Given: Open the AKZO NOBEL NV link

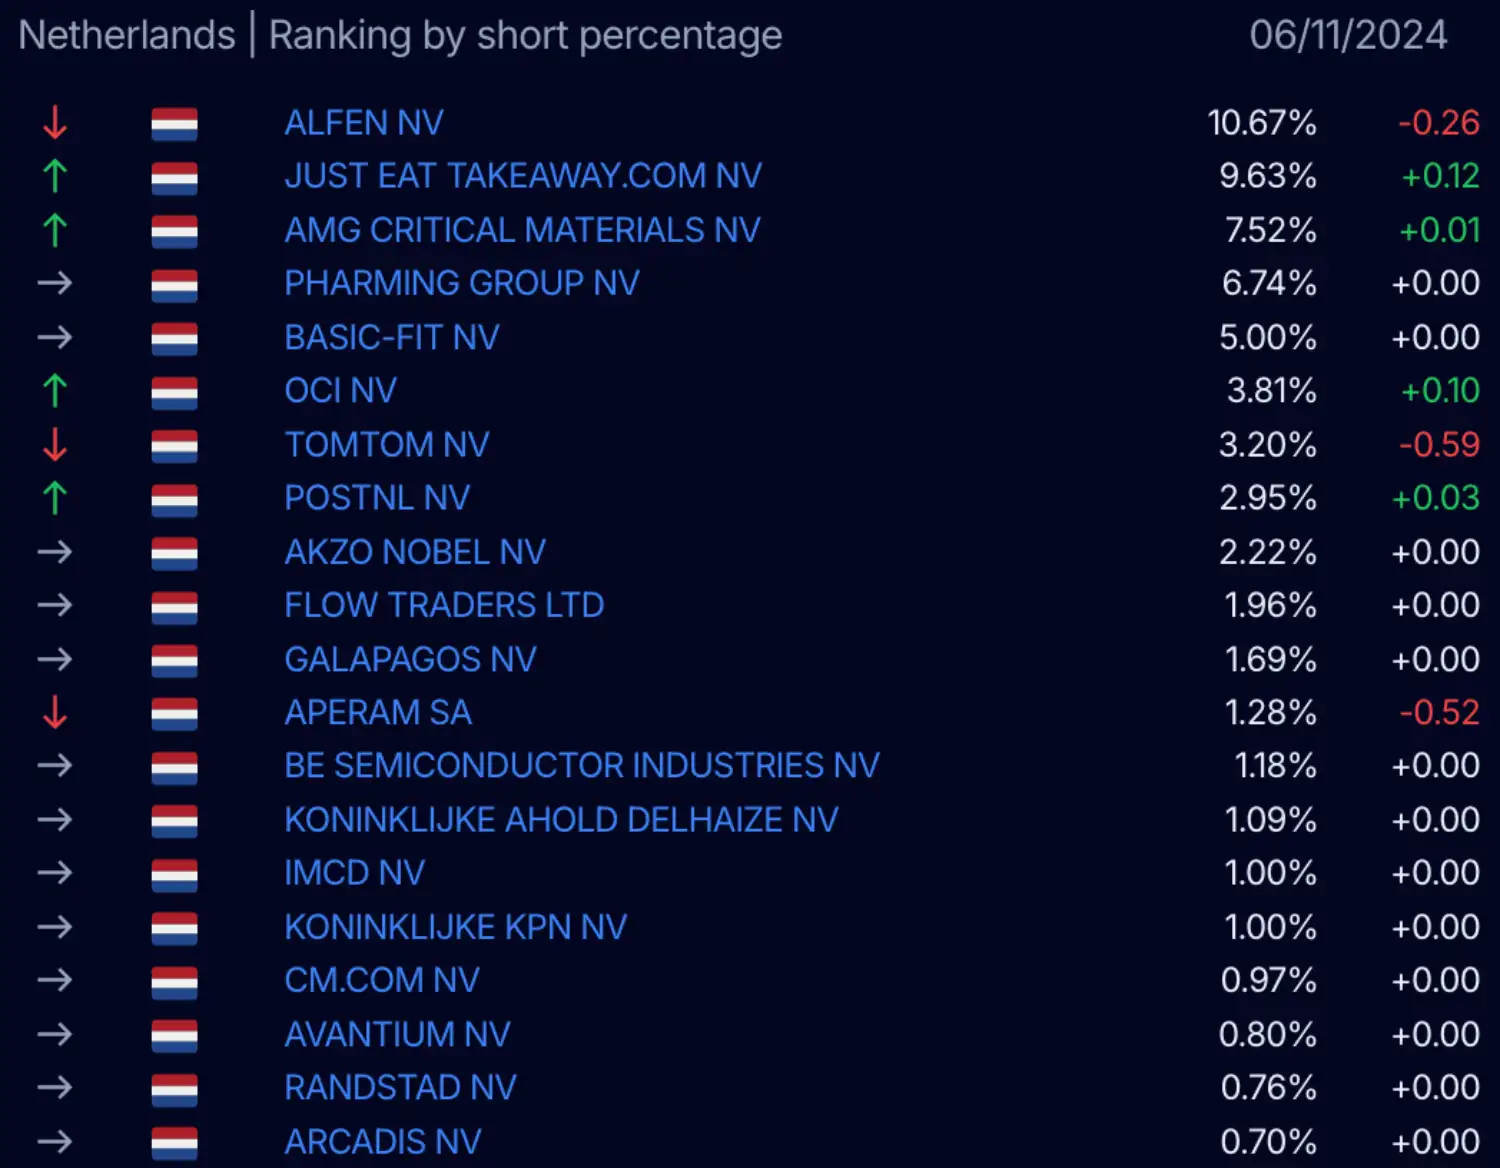Looking at the screenshot, I should pyautogui.click(x=415, y=552).
